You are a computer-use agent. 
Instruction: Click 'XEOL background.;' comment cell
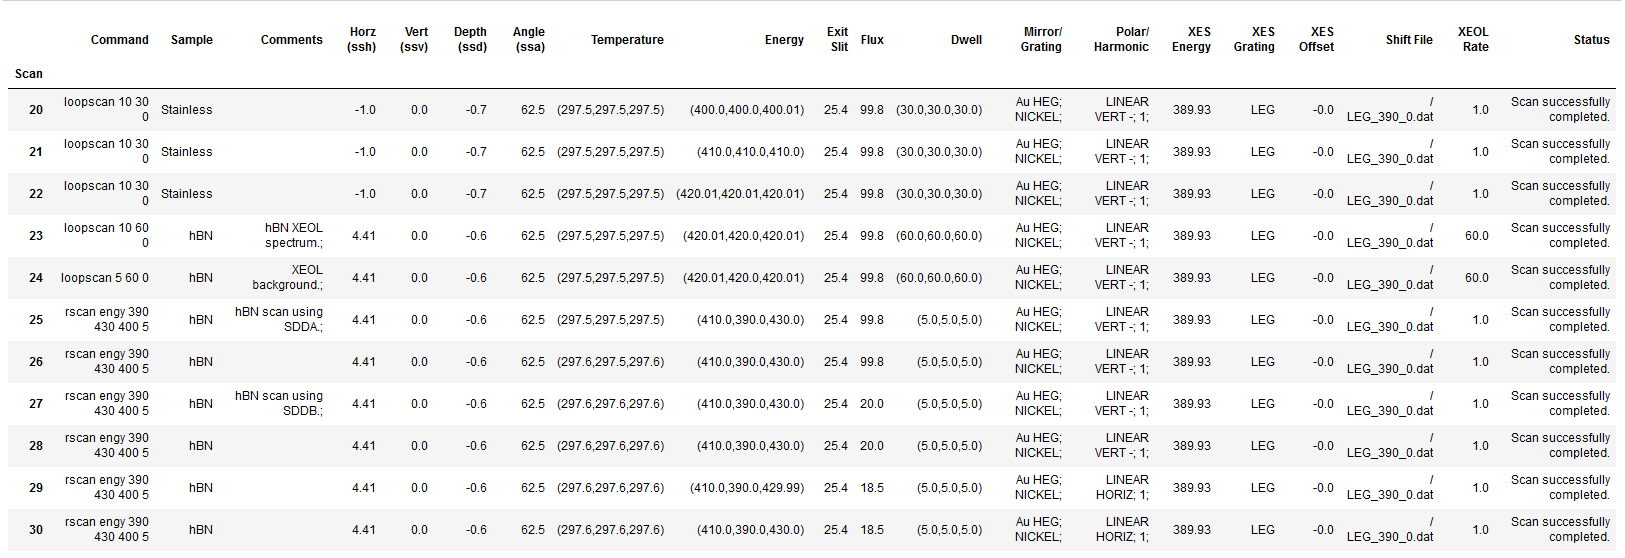coord(288,277)
